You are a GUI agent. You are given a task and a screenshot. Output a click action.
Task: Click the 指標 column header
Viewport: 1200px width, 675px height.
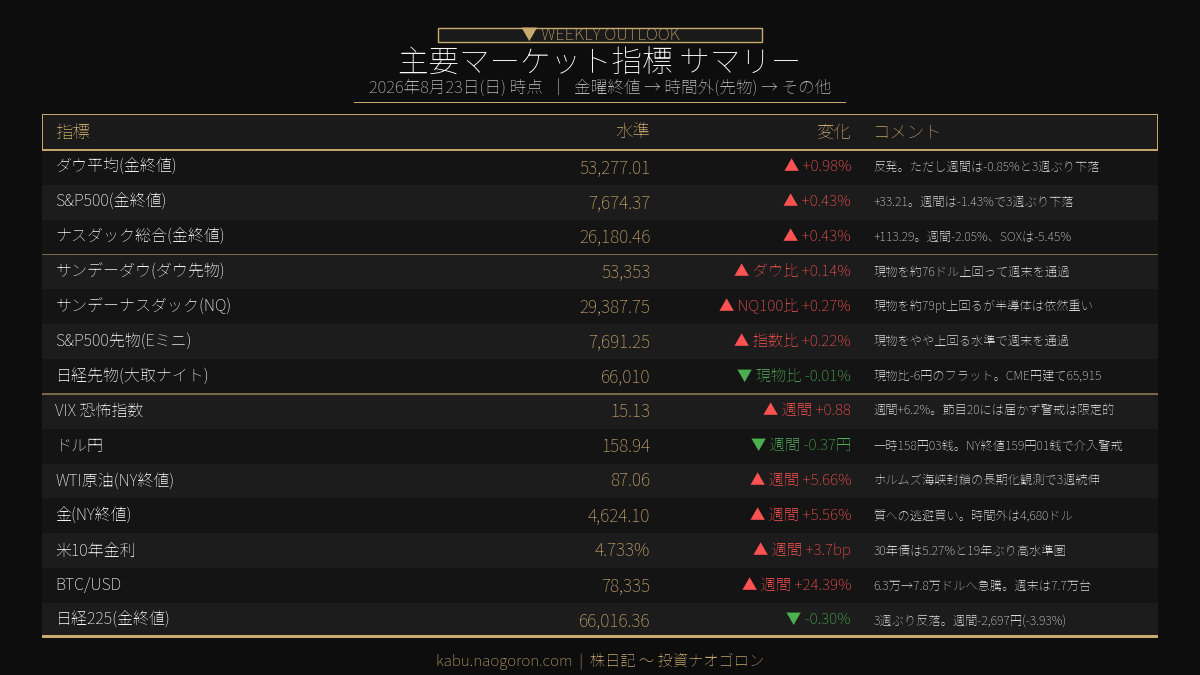click(x=73, y=132)
